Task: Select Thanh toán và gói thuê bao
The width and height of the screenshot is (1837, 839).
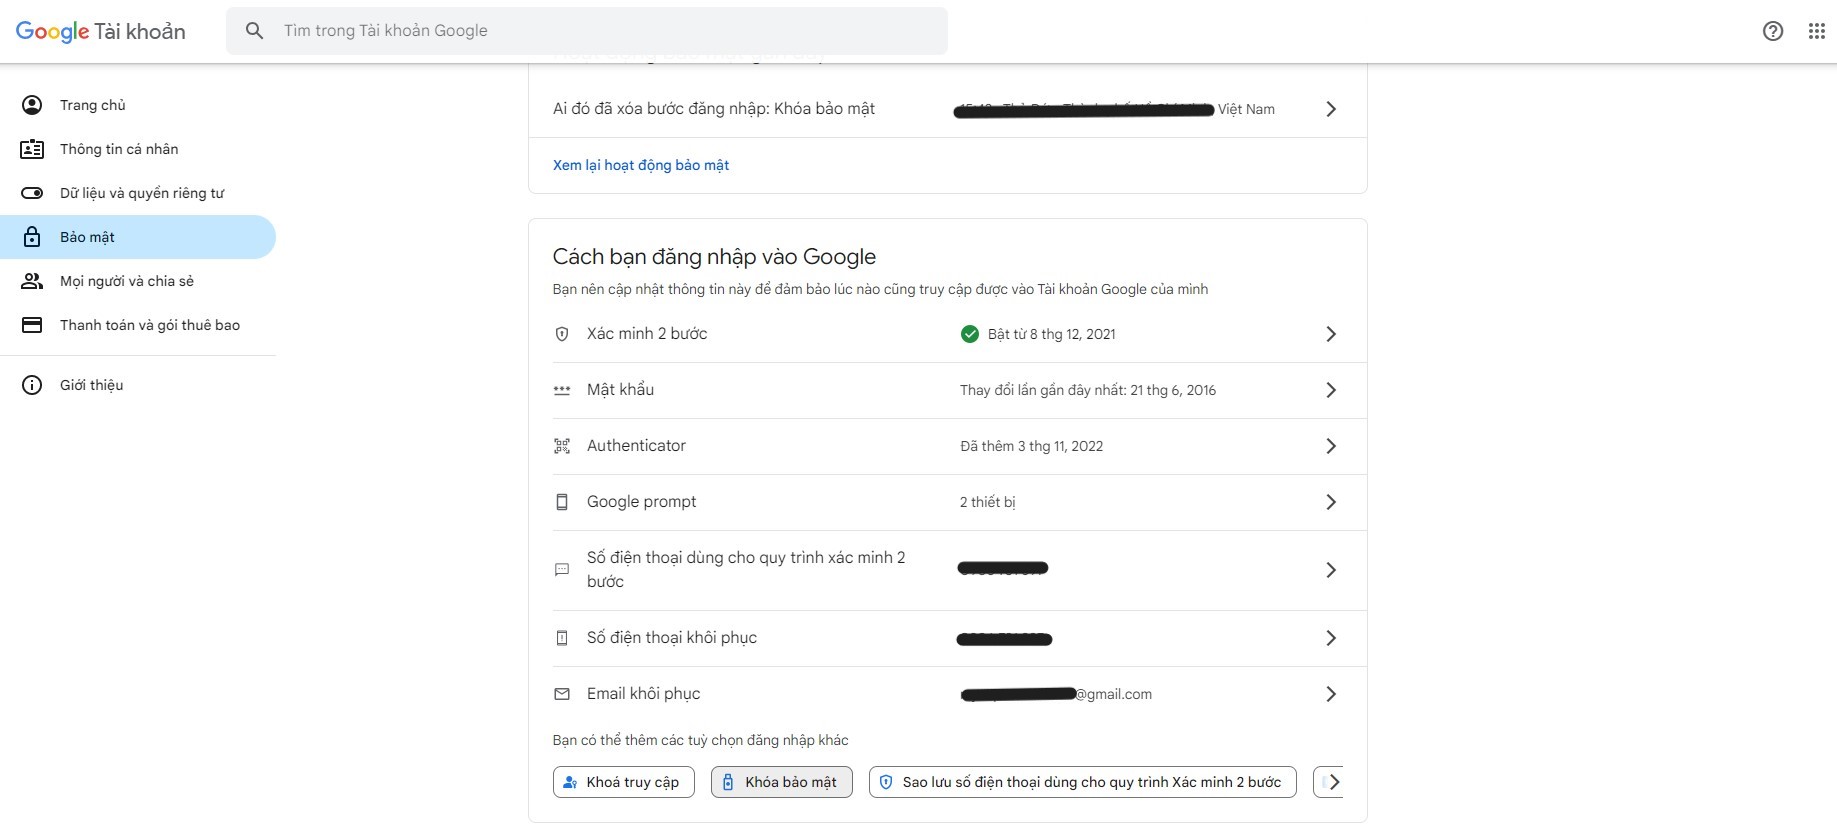Action: click(150, 325)
